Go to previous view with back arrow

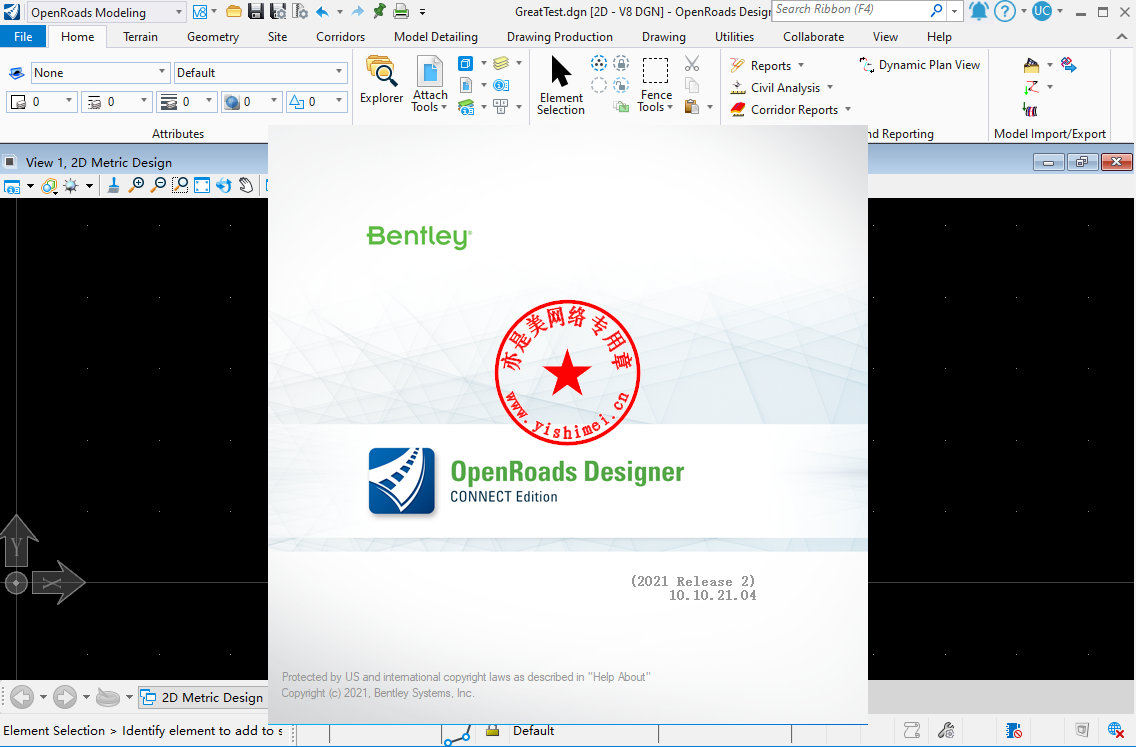pyautogui.click(x=22, y=697)
